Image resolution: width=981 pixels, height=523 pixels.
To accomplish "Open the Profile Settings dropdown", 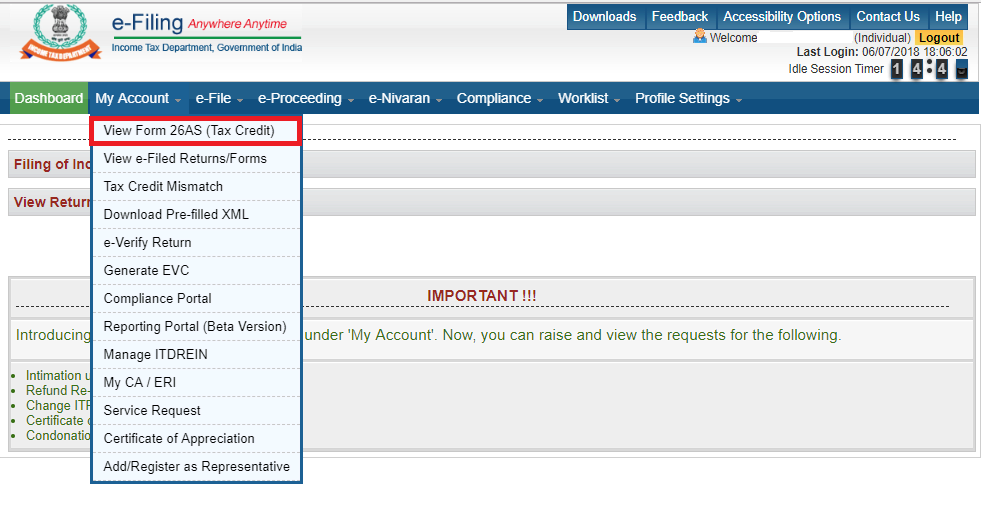I will 688,98.
